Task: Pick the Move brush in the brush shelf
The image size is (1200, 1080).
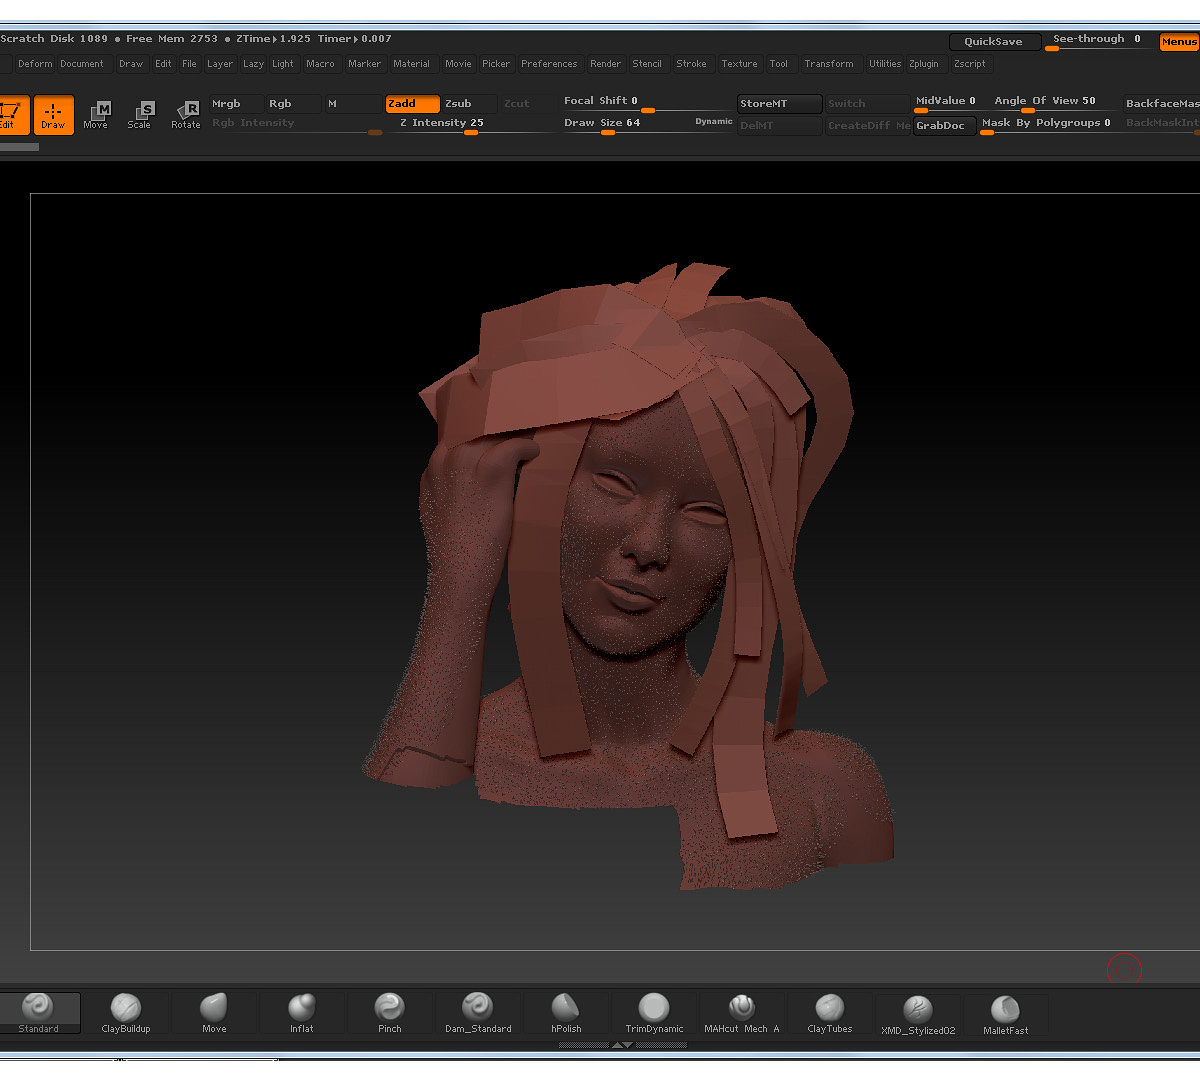Action: click(x=214, y=1013)
